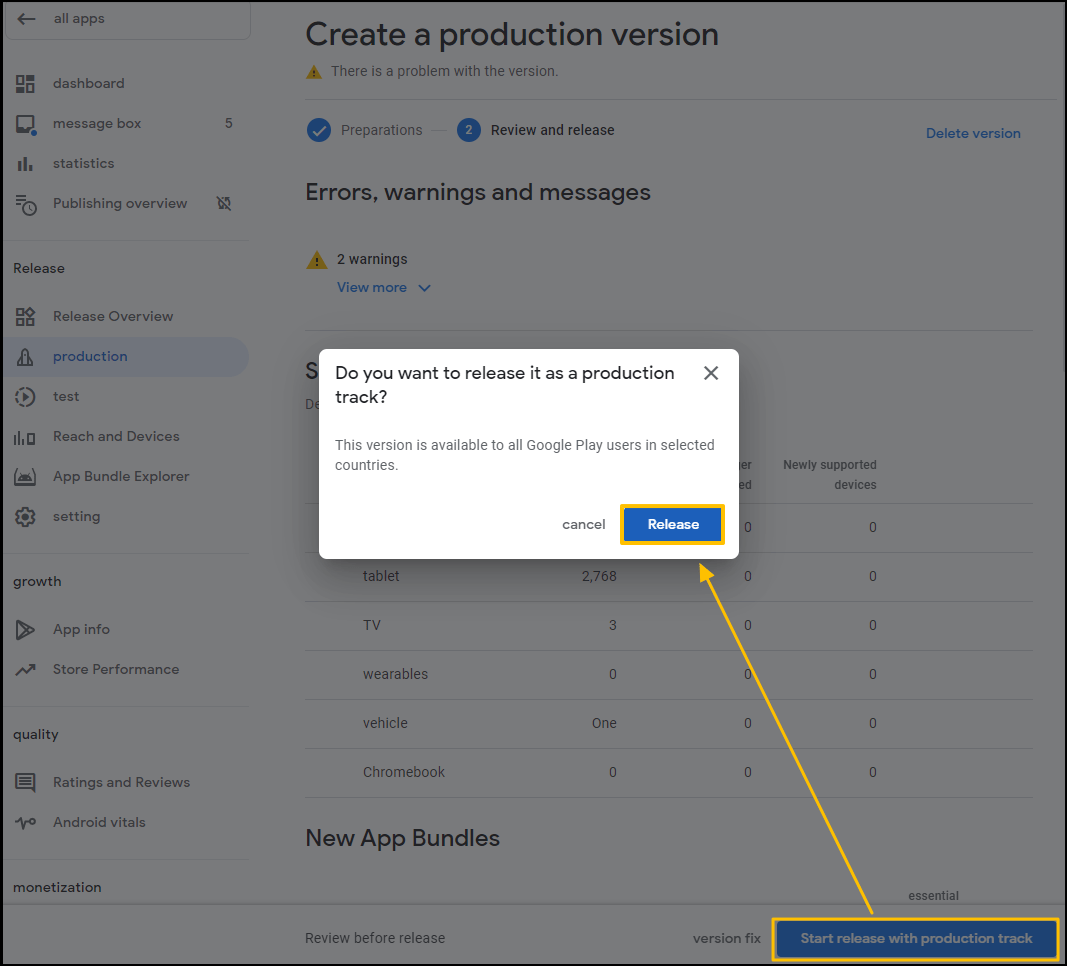The image size is (1067, 966).
Task: Click the Delete version link
Action: (972, 134)
